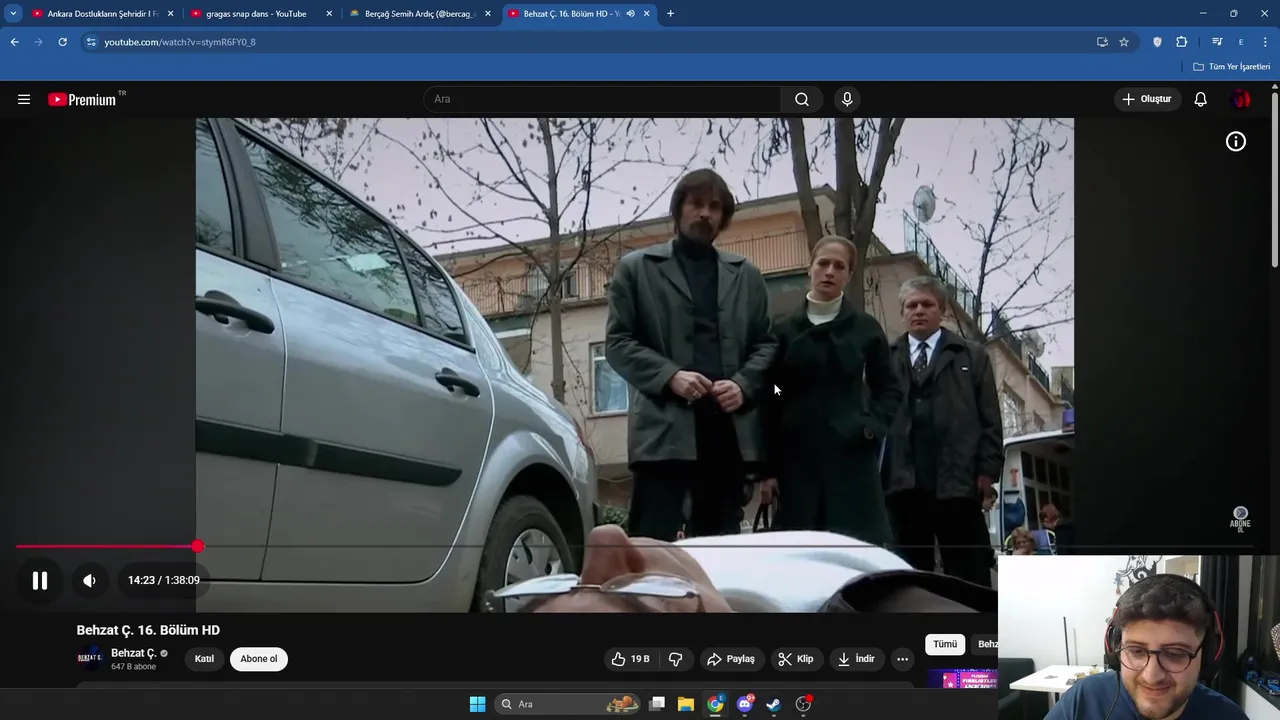This screenshot has width=1280, height=720.
Task: Like the video with thumbs up
Action: (630, 659)
